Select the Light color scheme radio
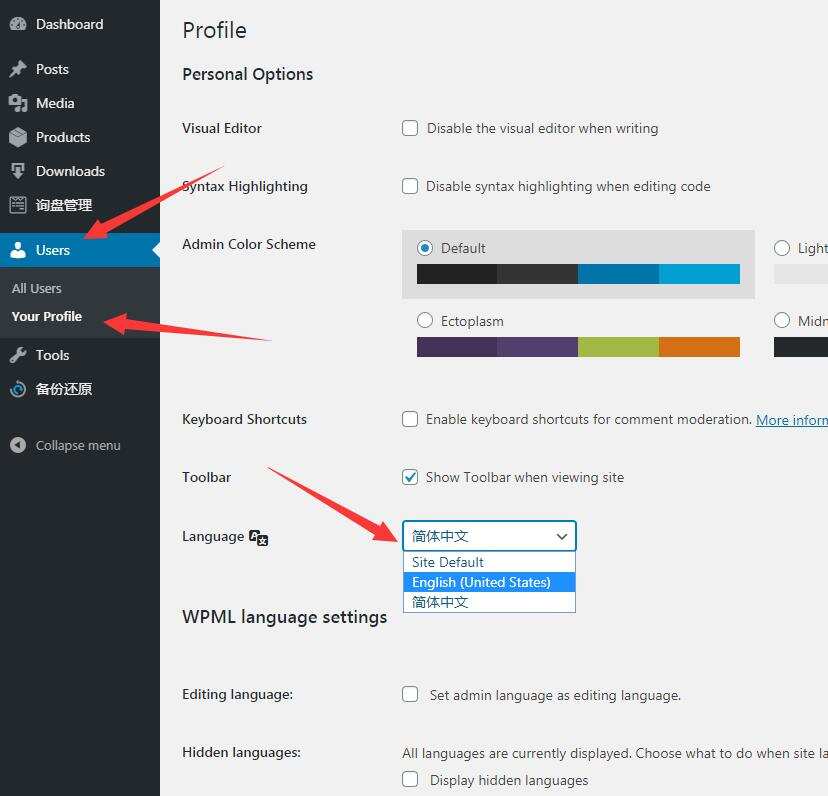 pos(782,248)
